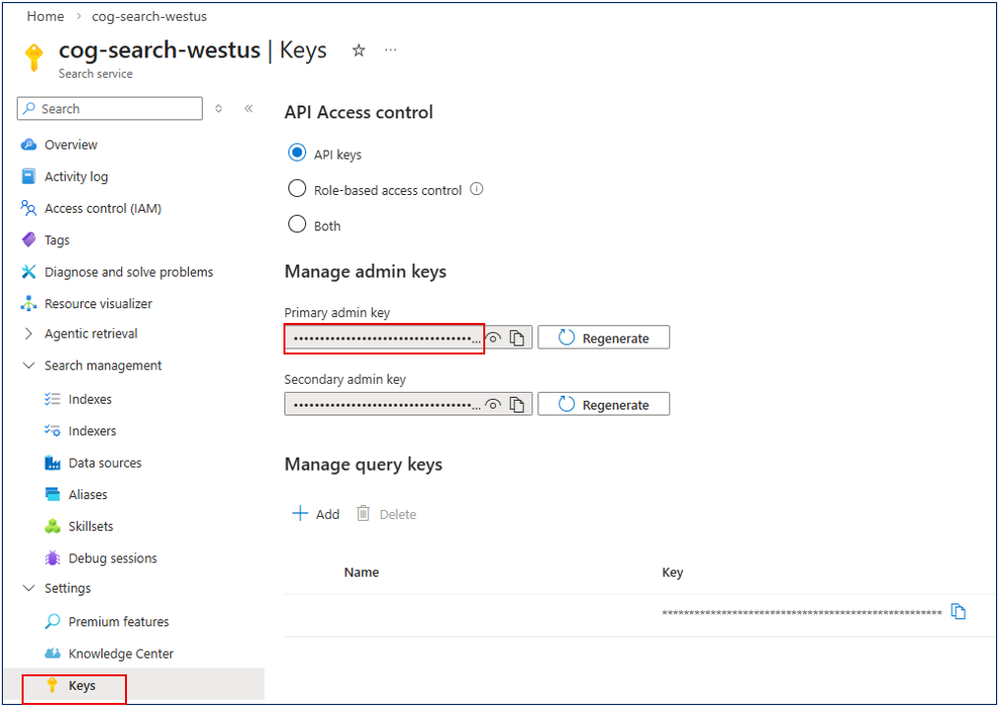Screen dimensions: 998x707
Task: Click the Name column header
Action: tap(362, 572)
